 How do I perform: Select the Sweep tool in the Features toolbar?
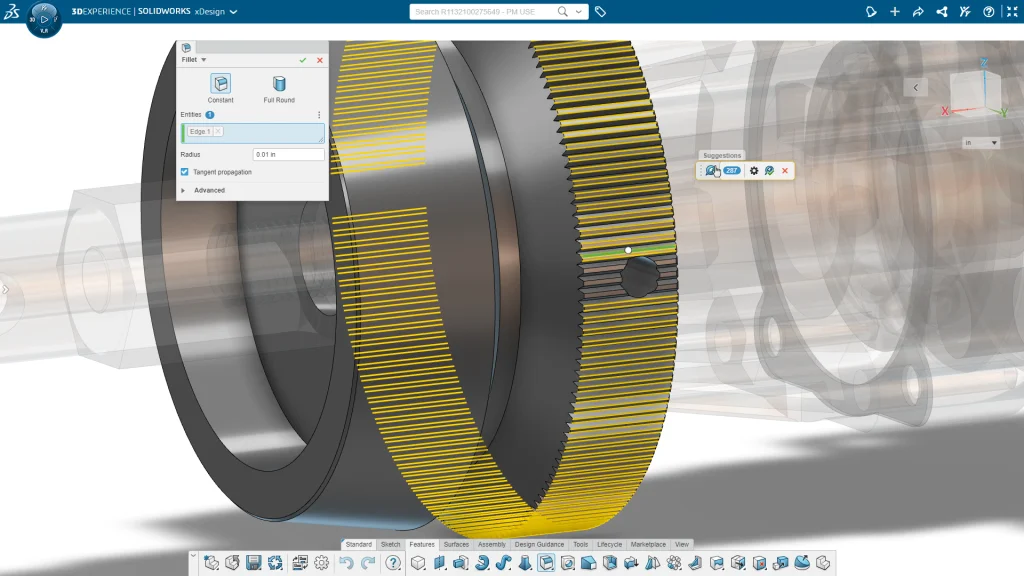point(502,561)
